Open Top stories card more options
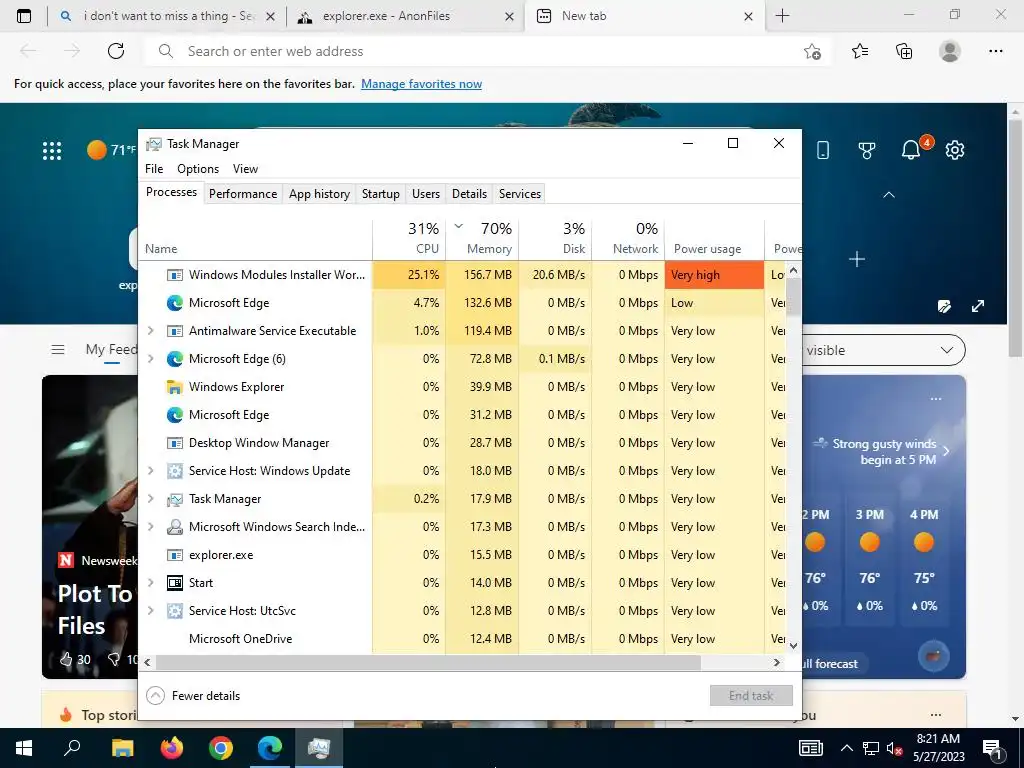Screen dimensions: 1024x768 coord(936,714)
